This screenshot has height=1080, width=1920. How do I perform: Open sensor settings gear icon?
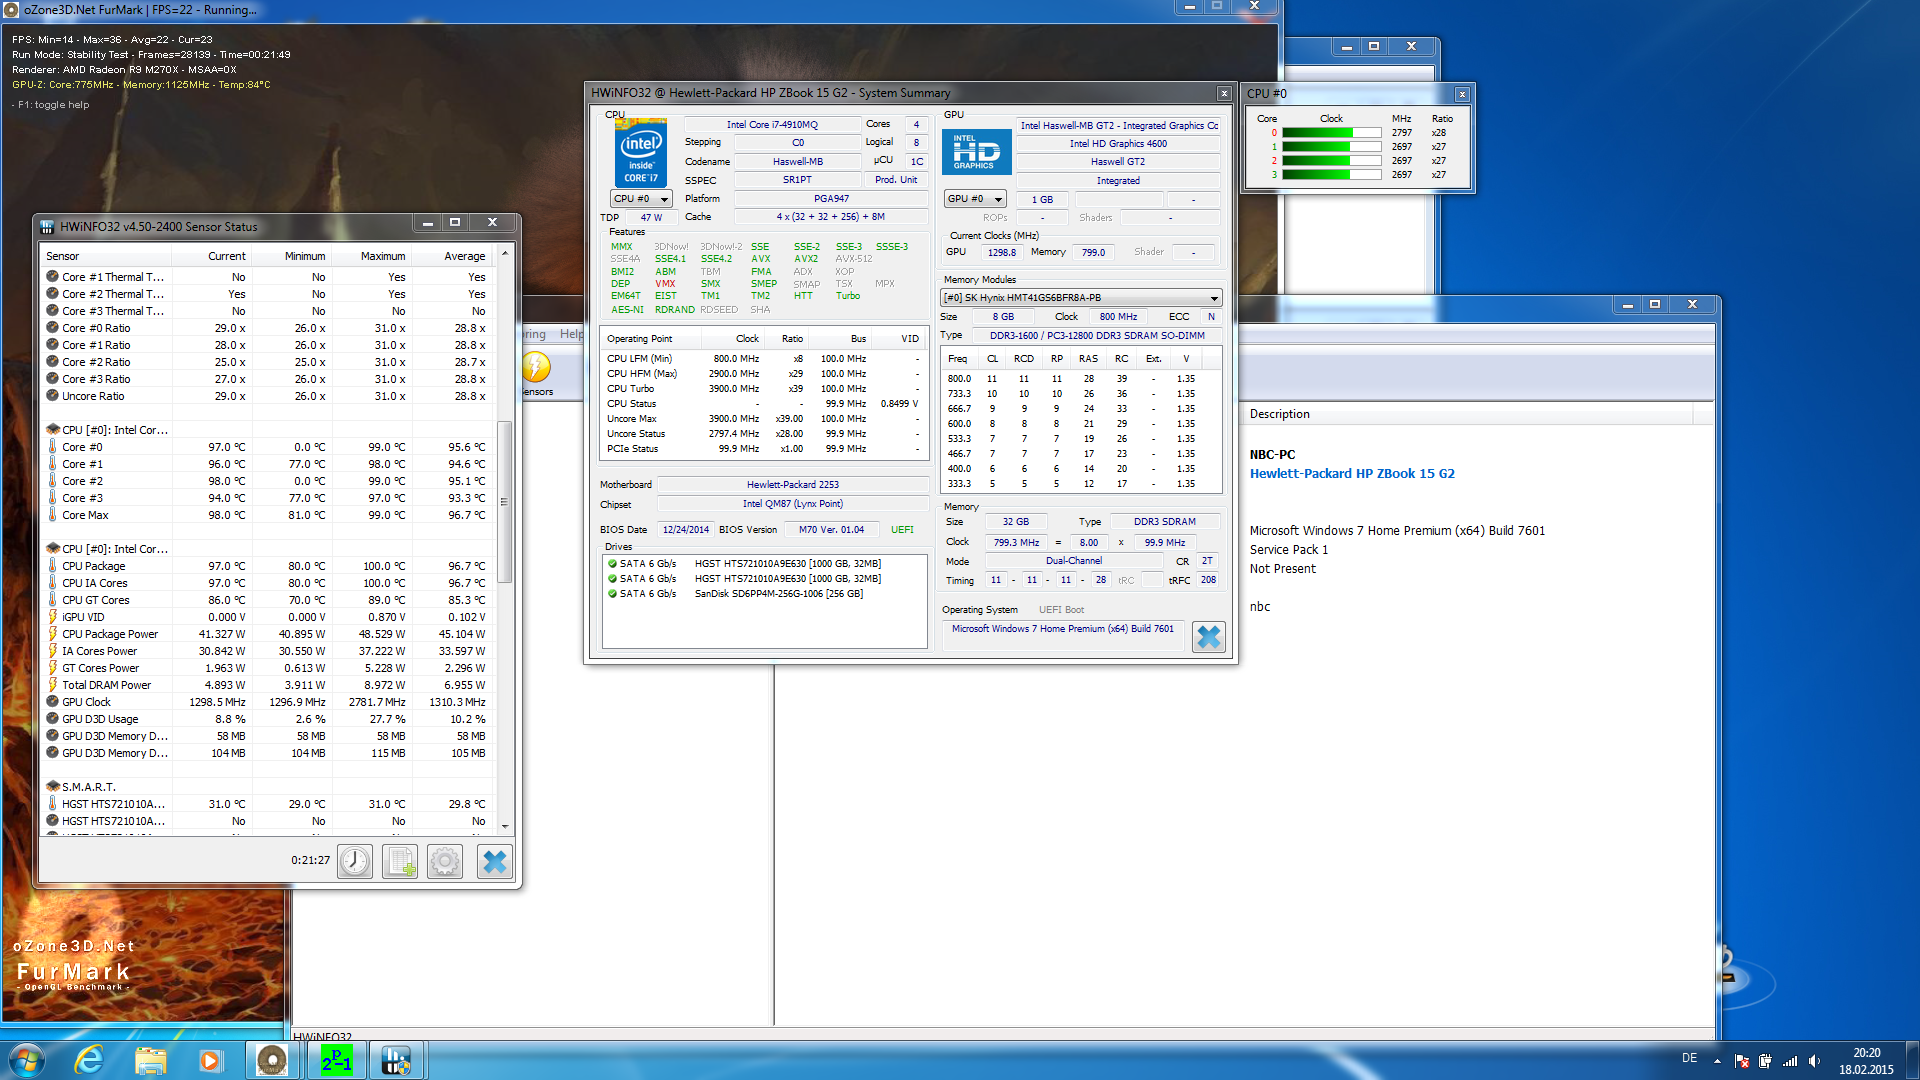tap(445, 861)
